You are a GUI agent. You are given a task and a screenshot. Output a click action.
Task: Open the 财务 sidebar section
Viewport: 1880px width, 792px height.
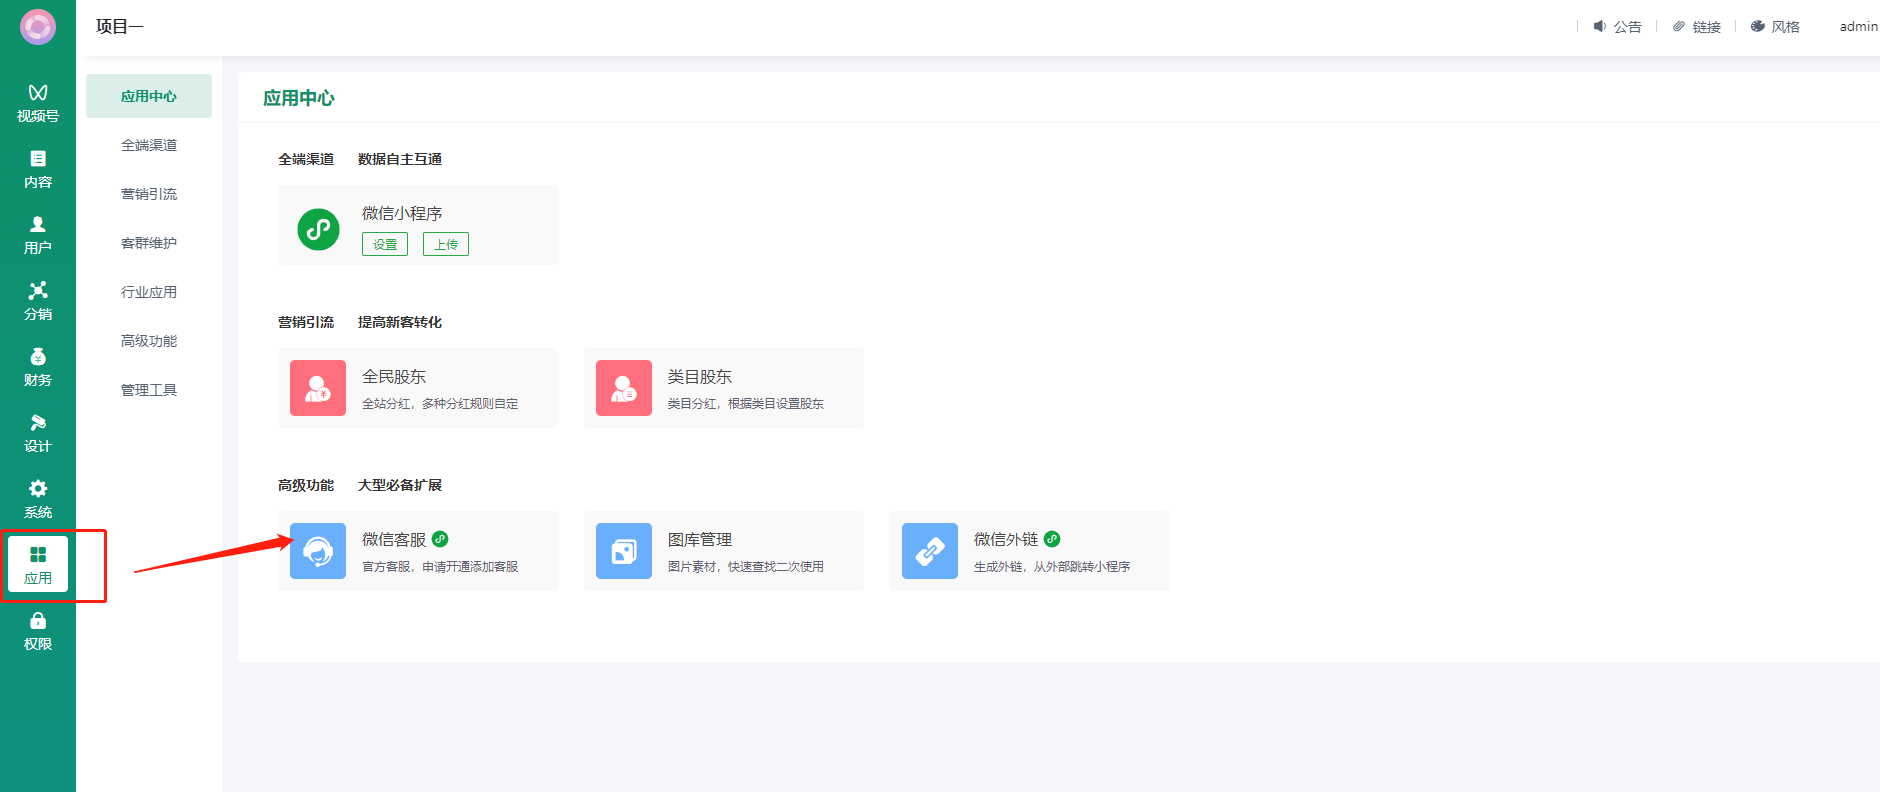tap(38, 367)
